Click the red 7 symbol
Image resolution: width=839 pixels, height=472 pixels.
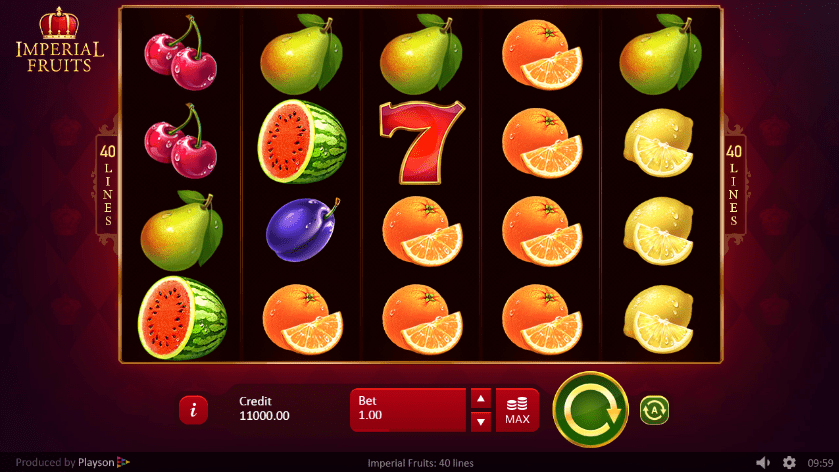point(422,142)
